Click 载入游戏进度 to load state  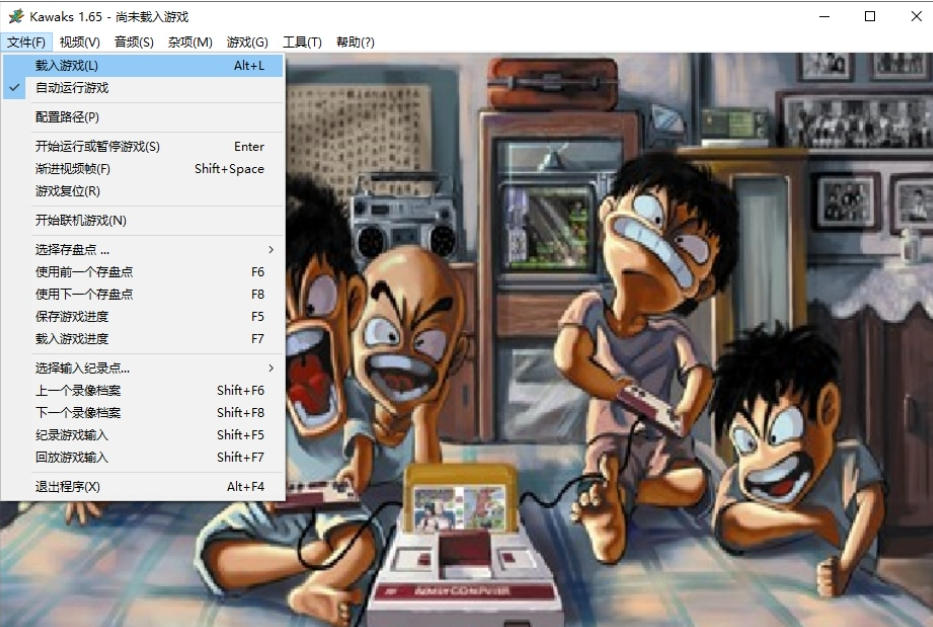(x=143, y=339)
